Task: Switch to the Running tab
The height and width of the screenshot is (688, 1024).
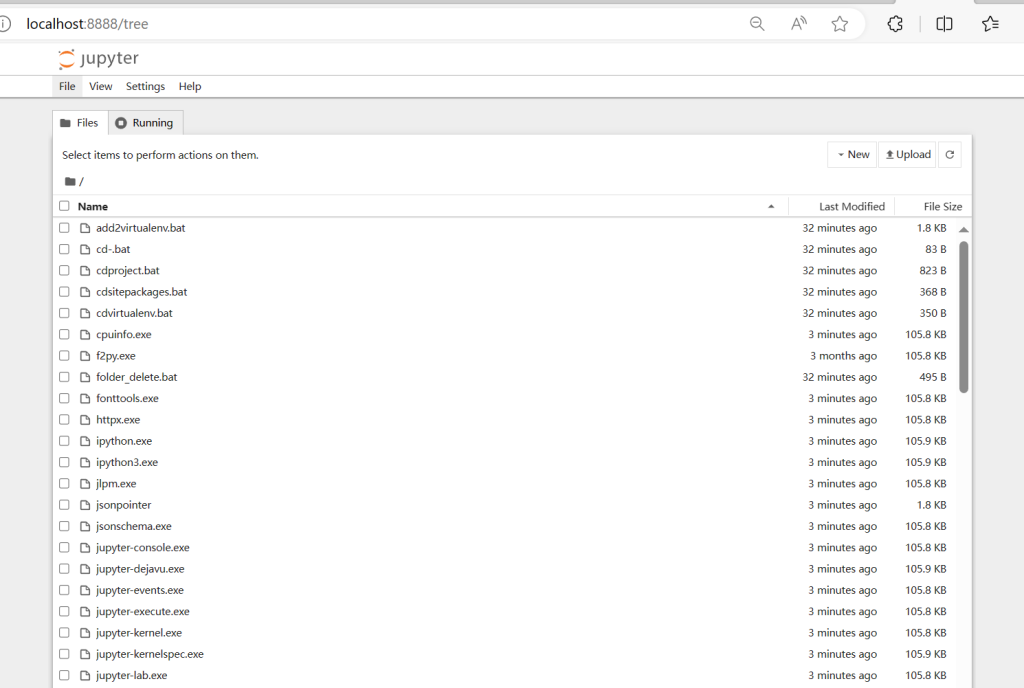Action: (145, 123)
